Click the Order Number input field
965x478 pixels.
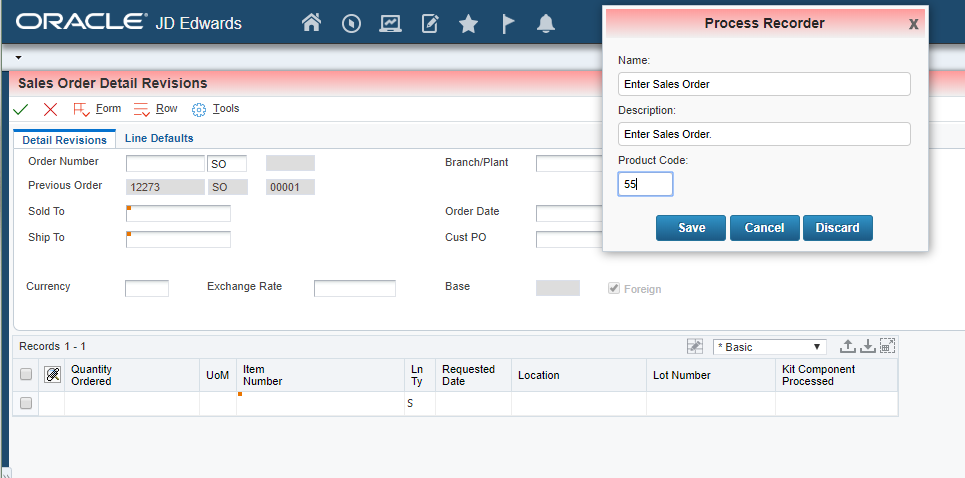tap(165, 164)
